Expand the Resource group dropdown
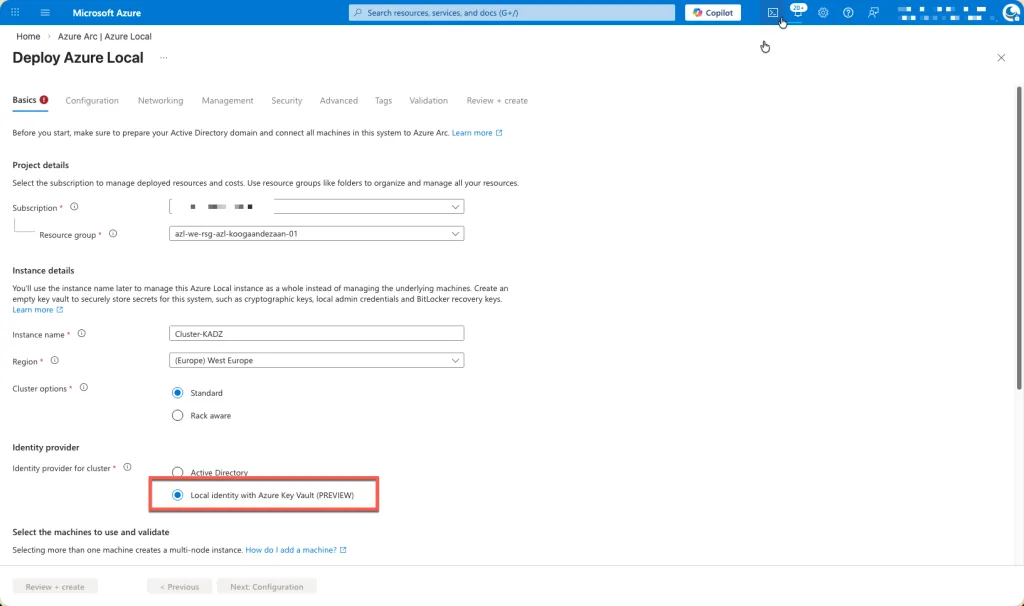 pyautogui.click(x=317, y=234)
